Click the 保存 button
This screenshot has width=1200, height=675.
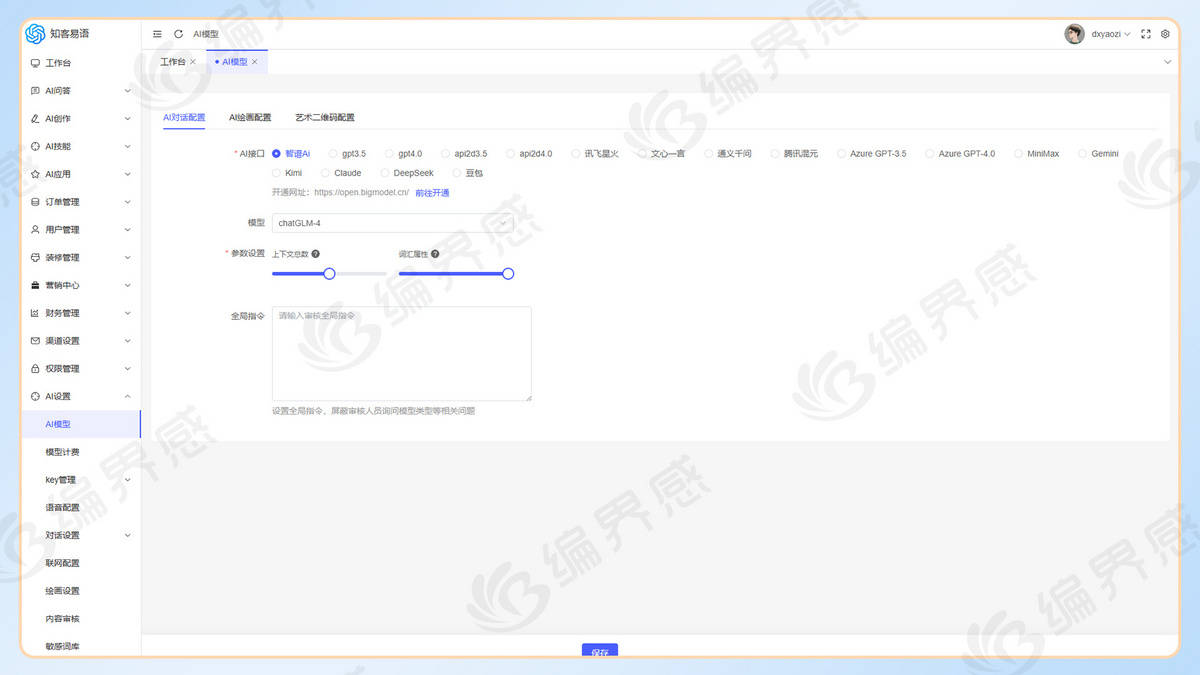click(x=600, y=650)
